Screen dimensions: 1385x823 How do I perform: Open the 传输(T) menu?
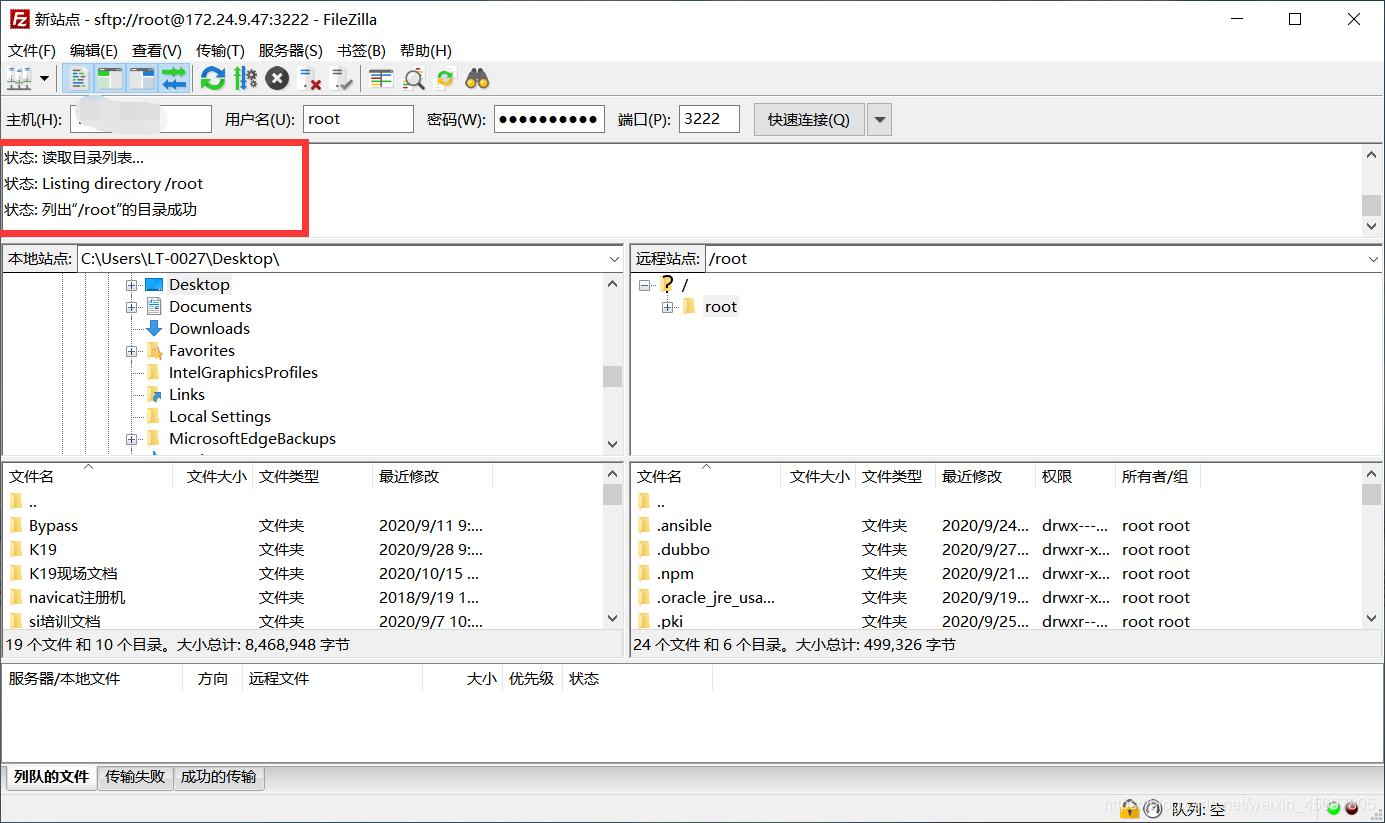tap(220, 50)
